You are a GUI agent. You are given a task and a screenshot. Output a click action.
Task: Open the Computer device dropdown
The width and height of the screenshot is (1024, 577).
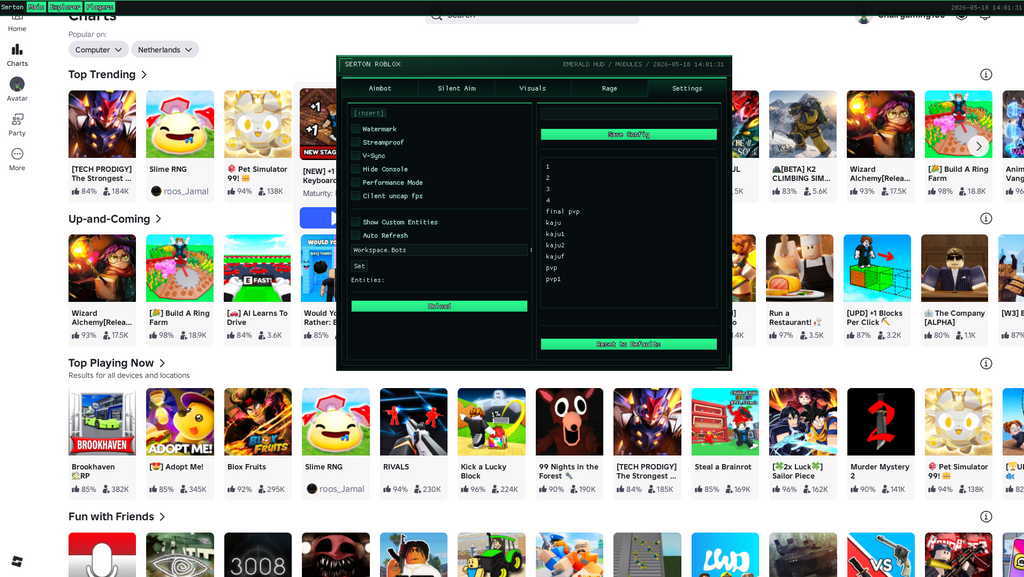pos(98,50)
